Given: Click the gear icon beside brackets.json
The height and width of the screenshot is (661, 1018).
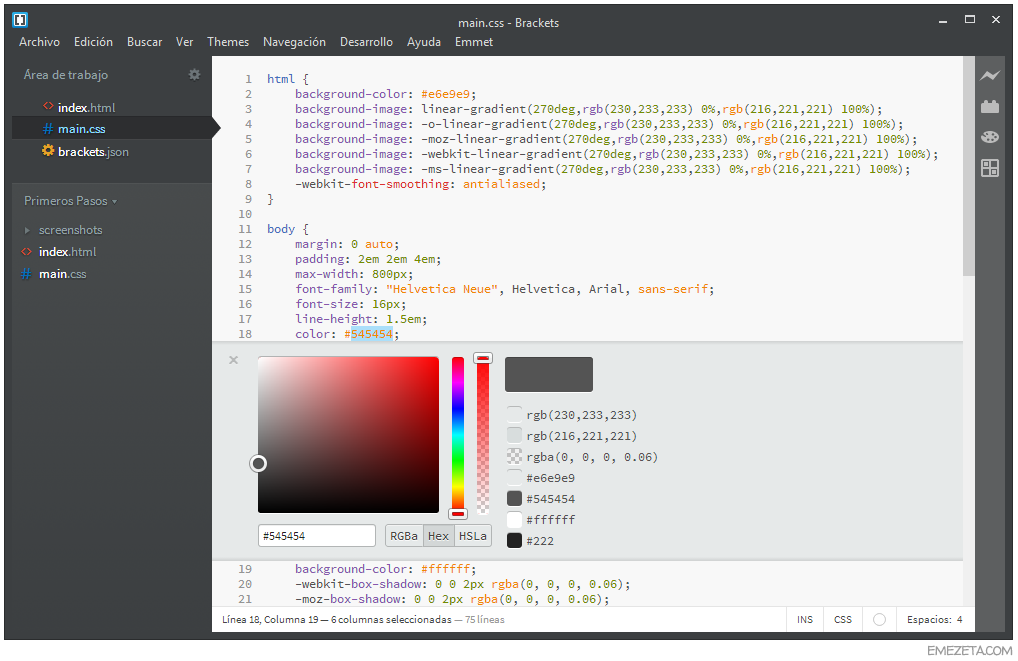Looking at the screenshot, I should tap(48, 151).
